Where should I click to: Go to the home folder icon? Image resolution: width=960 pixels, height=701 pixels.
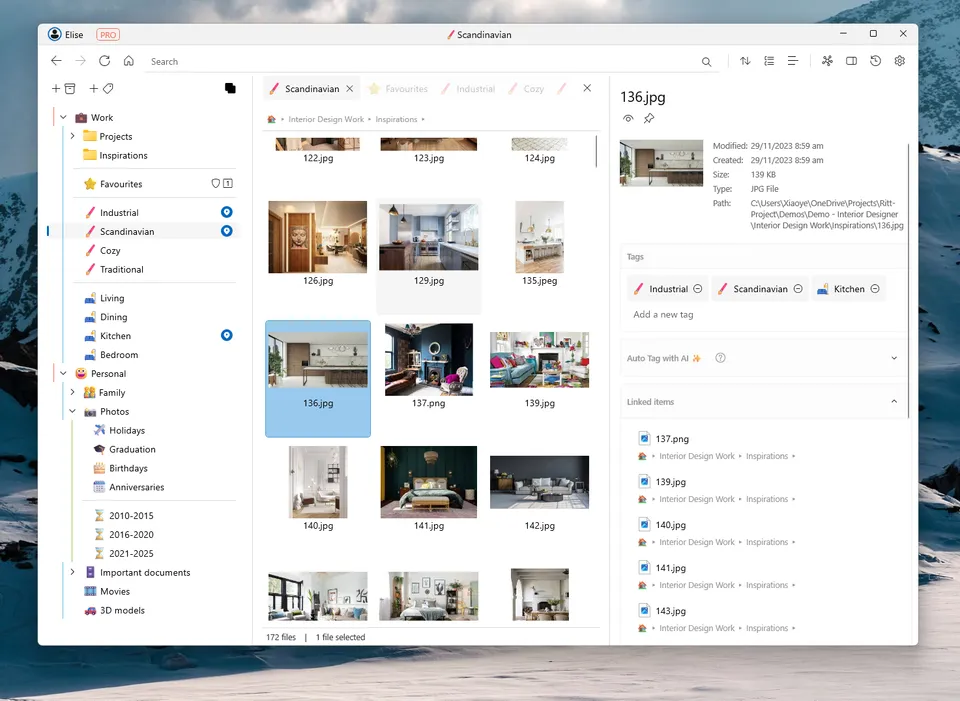click(x=129, y=61)
